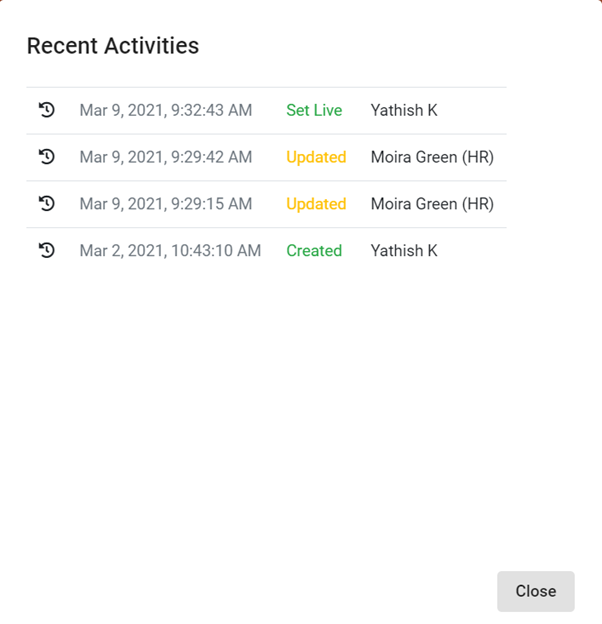602x624 pixels.
Task: Click Updated status at 9:29:15 AM
Action: [316, 204]
